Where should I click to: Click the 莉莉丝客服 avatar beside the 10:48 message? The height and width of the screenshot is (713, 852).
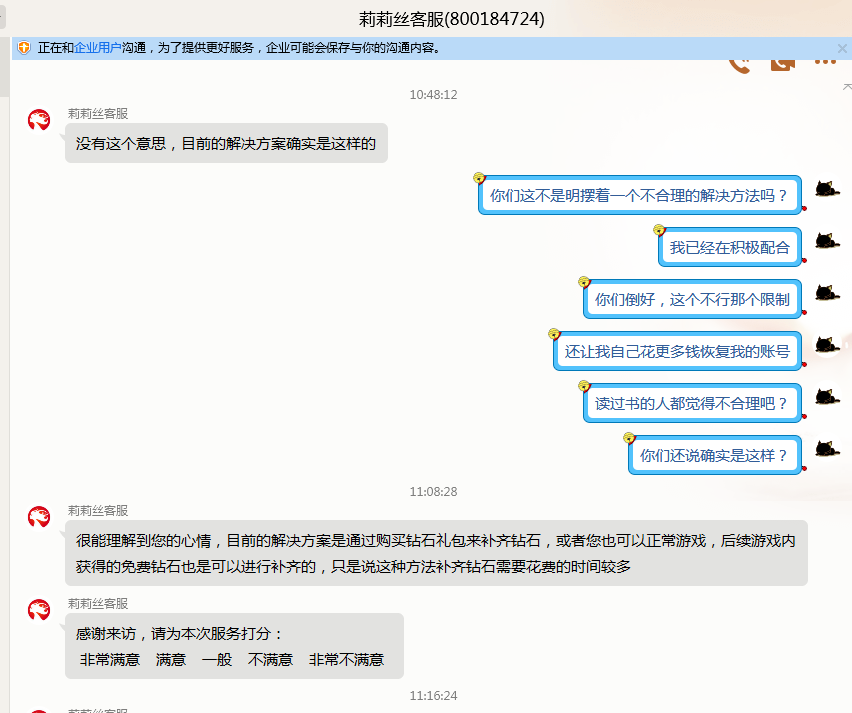[39, 121]
